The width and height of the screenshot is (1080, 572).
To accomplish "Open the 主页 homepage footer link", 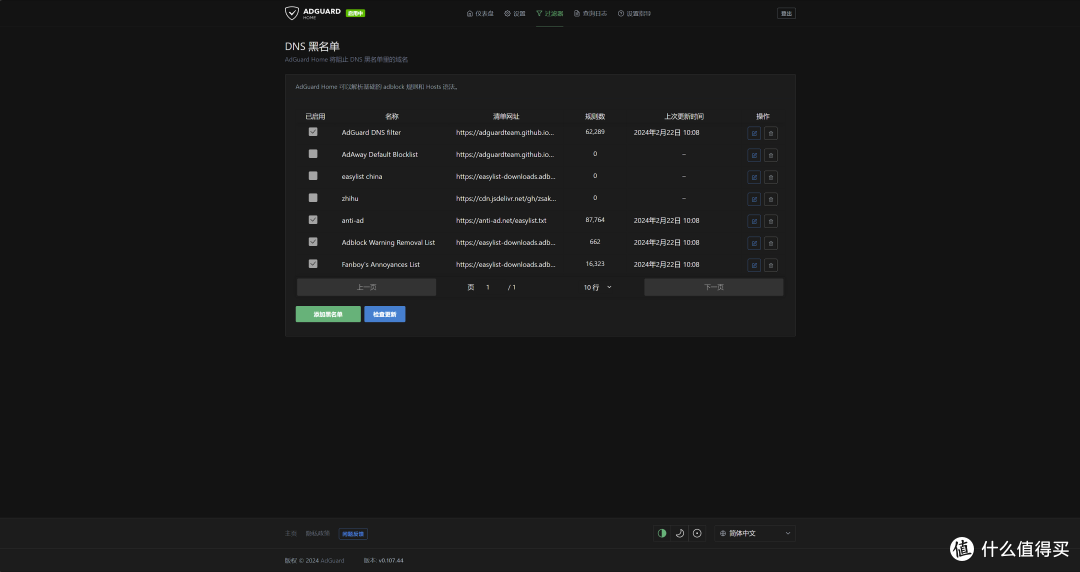I will pyautogui.click(x=291, y=533).
